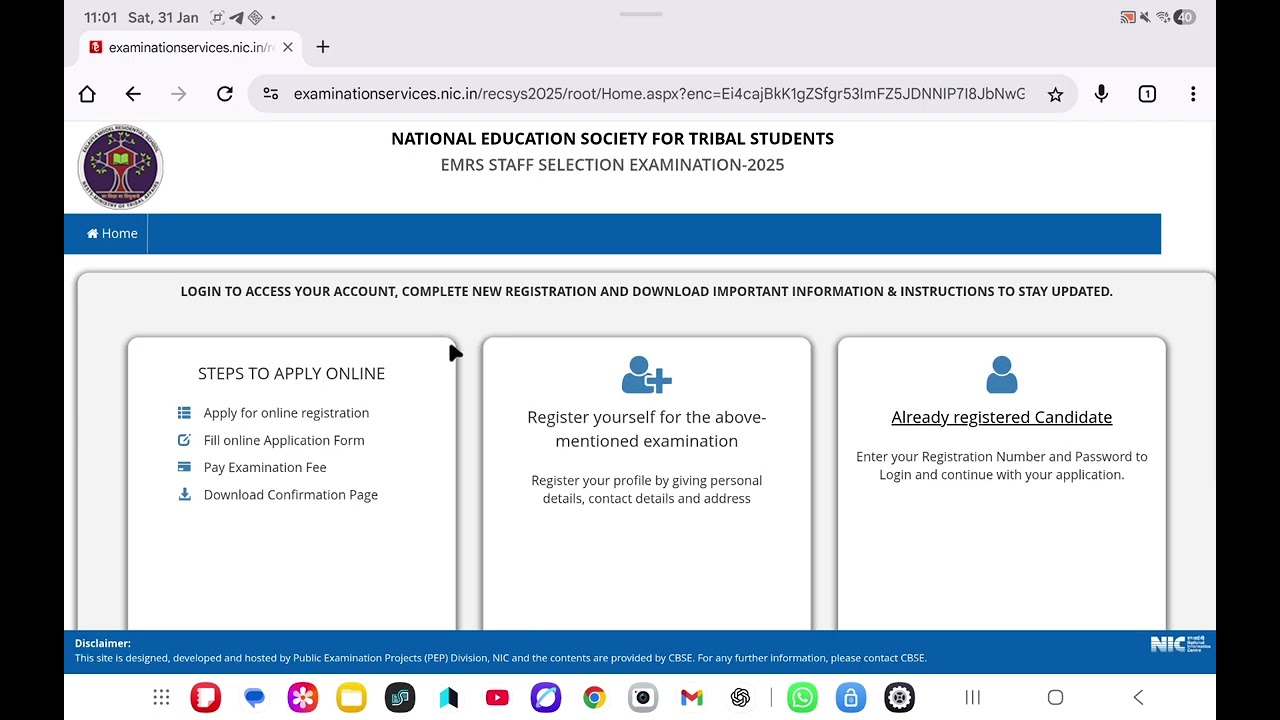Reload the current page
This screenshot has width=1280, height=720.
[225, 94]
